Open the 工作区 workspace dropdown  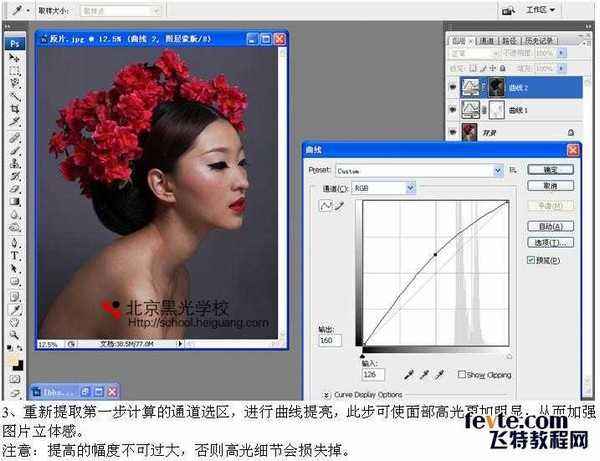(540, 10)
